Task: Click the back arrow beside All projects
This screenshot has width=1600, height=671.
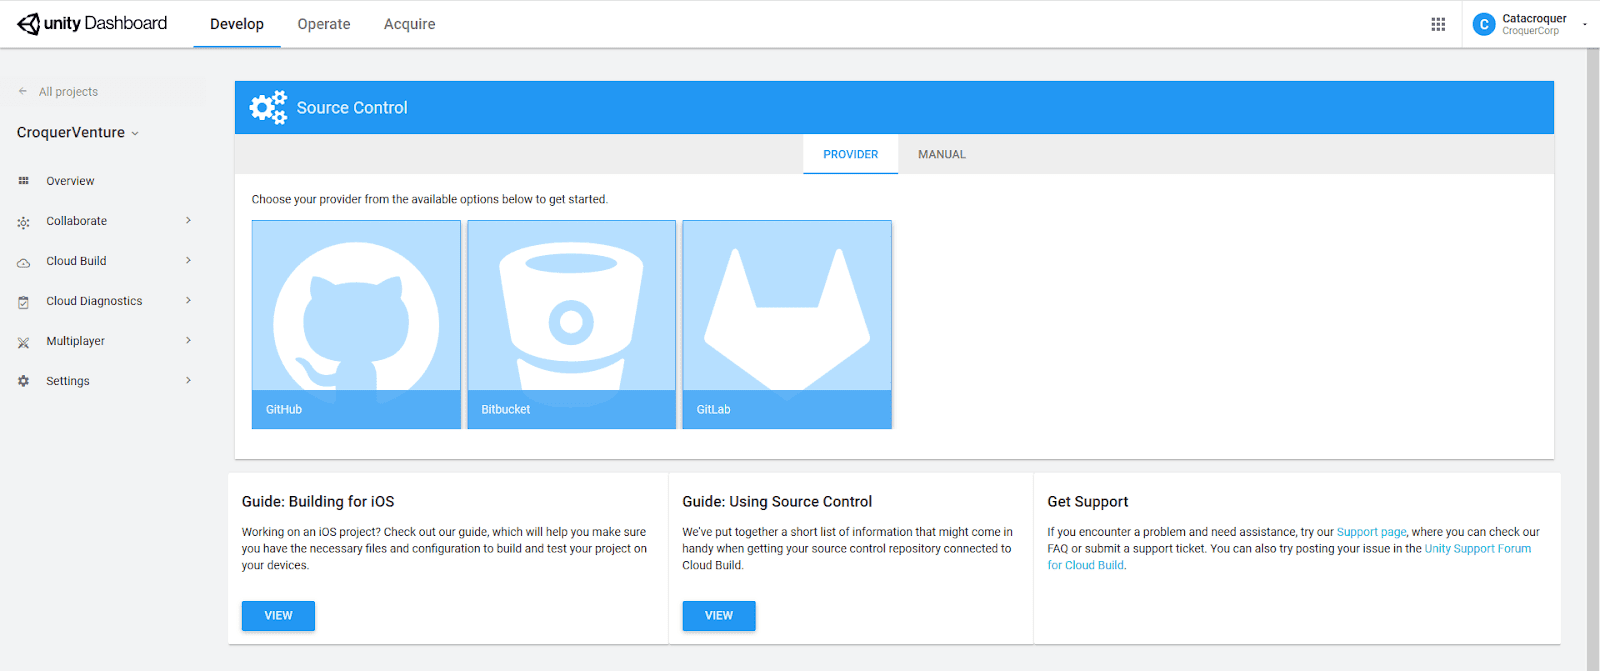Action: click(x=23, y=91)
